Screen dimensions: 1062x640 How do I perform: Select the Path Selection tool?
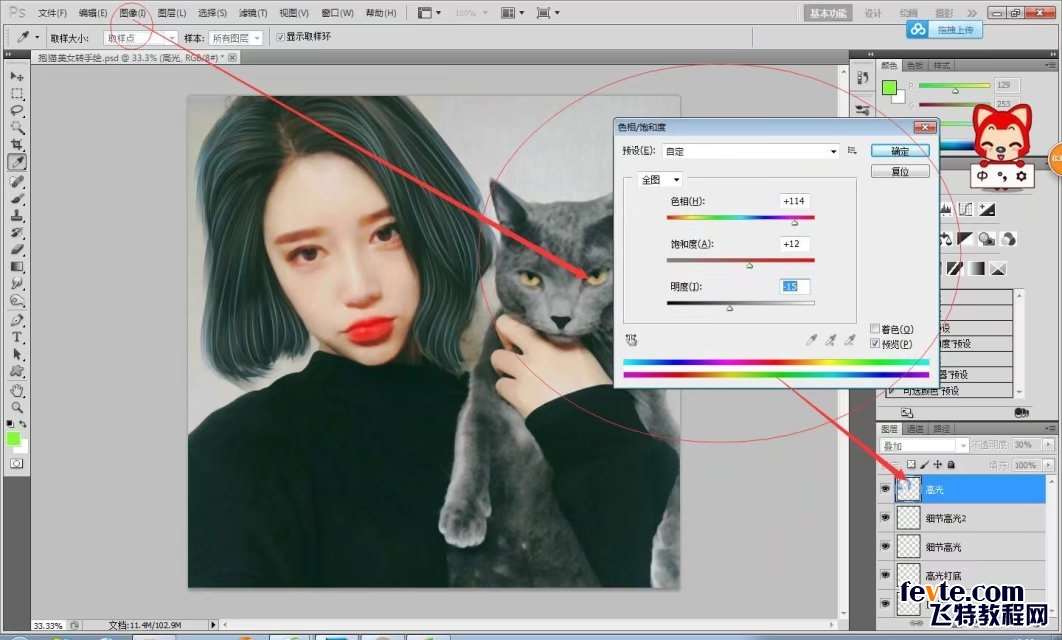pos(17,354)
